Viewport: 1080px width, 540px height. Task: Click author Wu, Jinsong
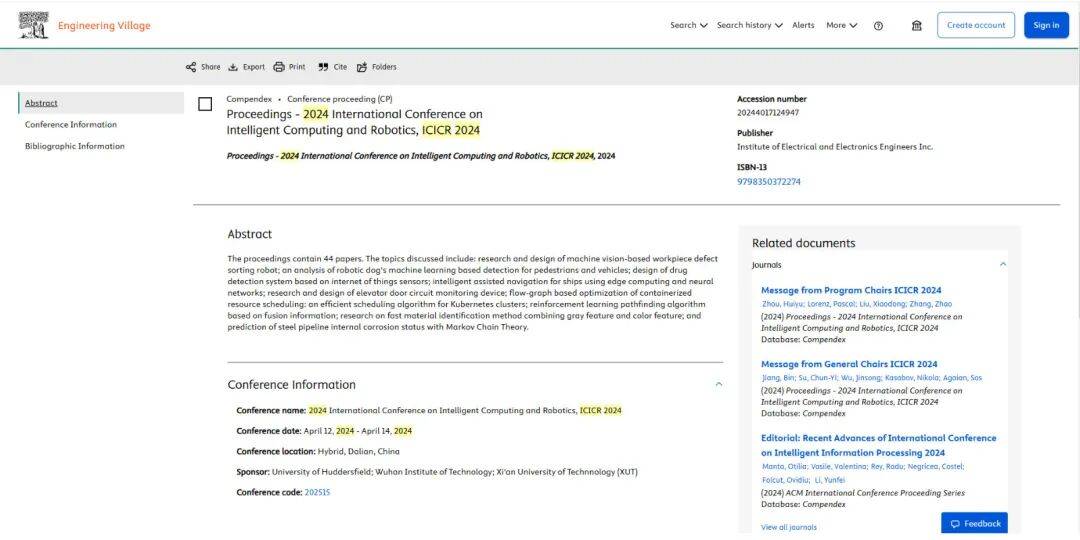[861, 377]
